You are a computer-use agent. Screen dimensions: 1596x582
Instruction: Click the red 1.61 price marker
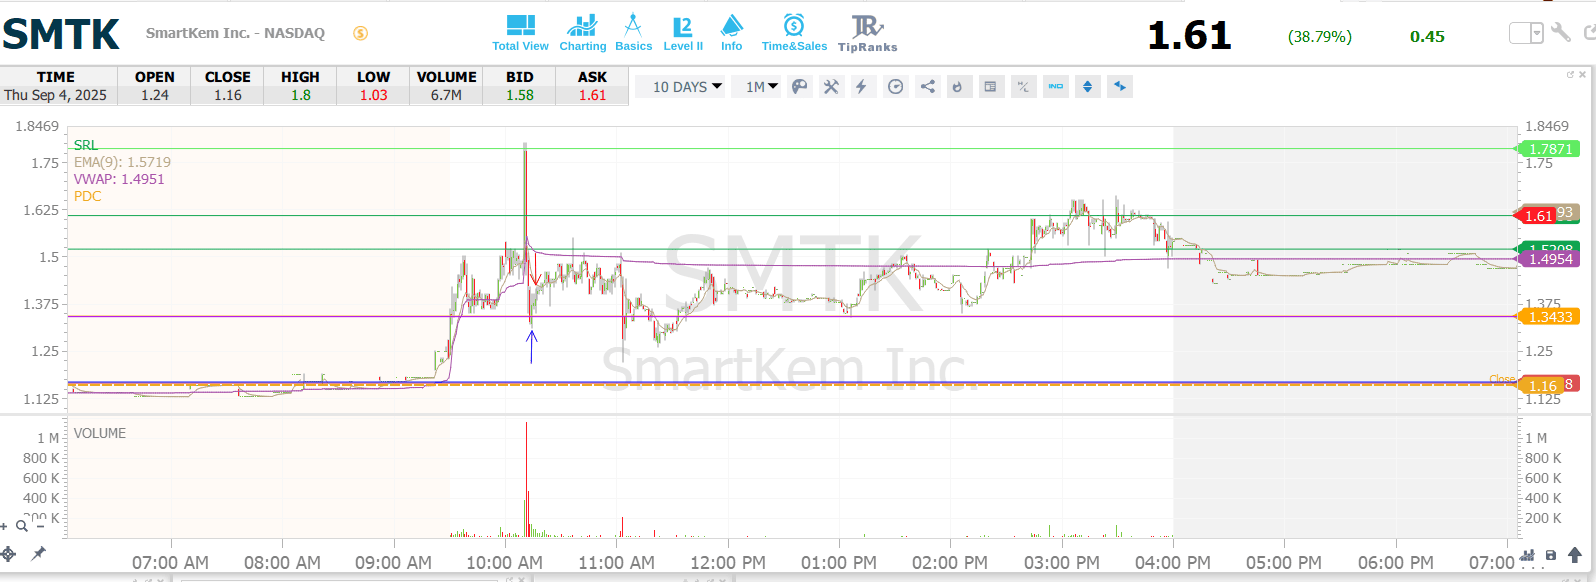point(1537,215)
